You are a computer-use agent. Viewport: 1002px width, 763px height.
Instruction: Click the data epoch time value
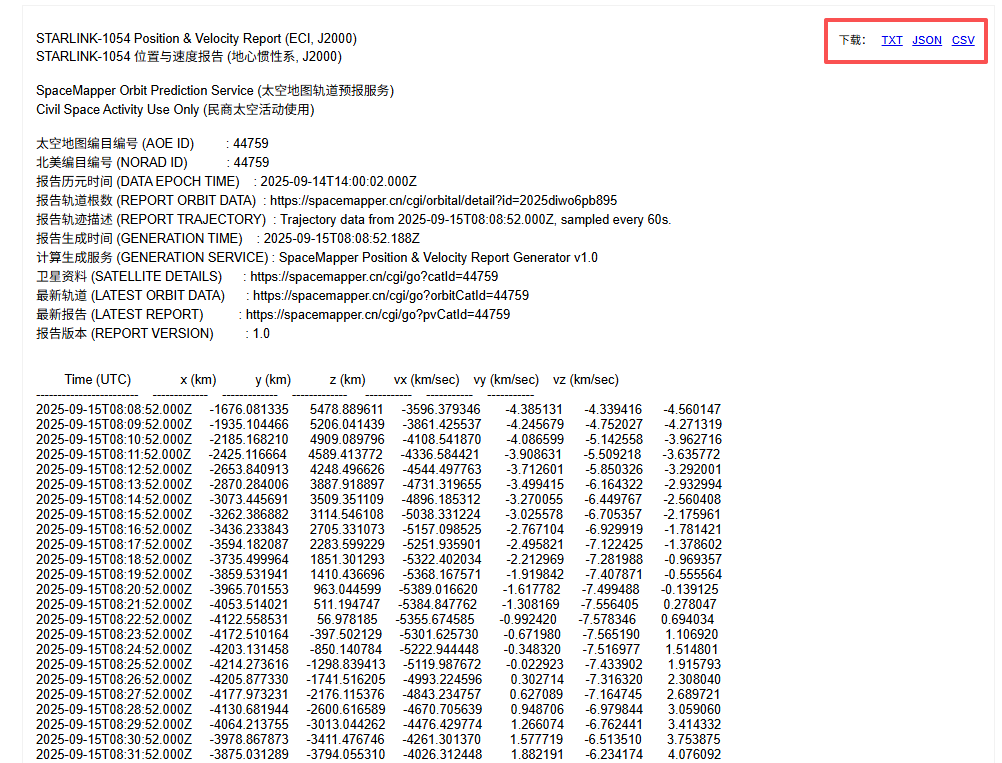(x=339, y=181)
